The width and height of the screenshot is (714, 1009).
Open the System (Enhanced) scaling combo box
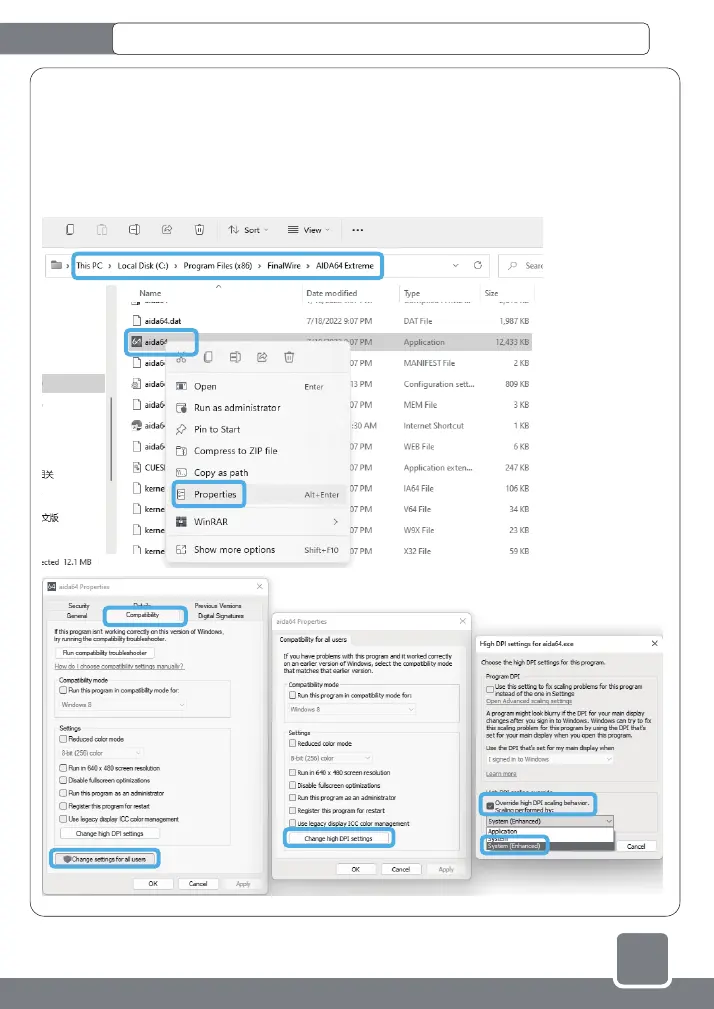550,821
